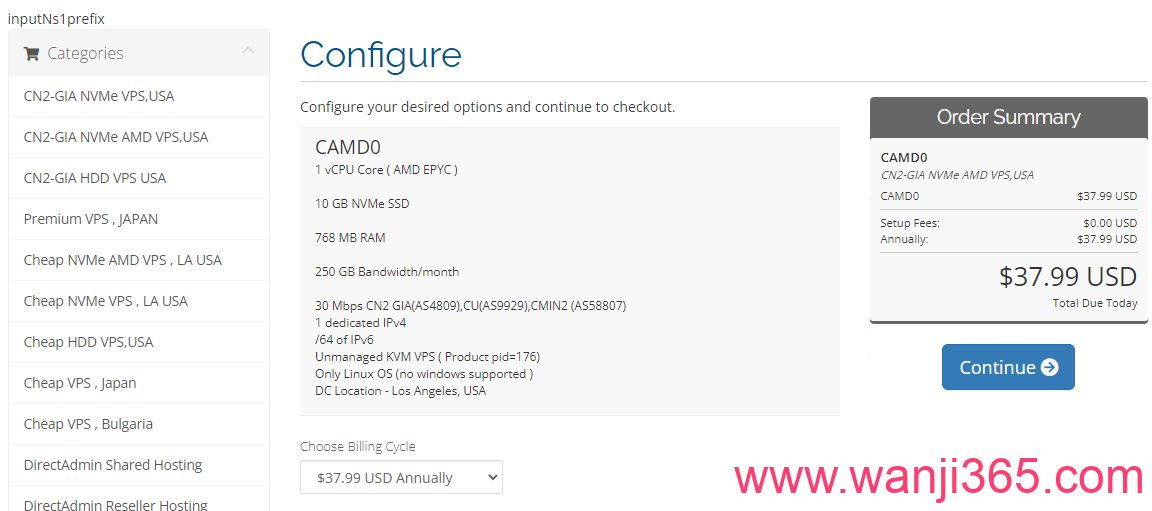Image resolution: width=1152 pixels, height=511 pixels.
Task: Open Cheap VPS, Japan category
Action: pos(80,383)
